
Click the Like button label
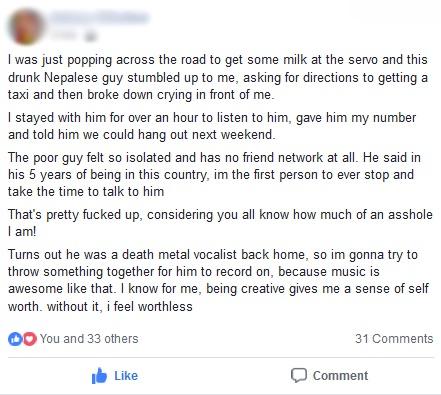pyautogui.click(x=126, y=376)
